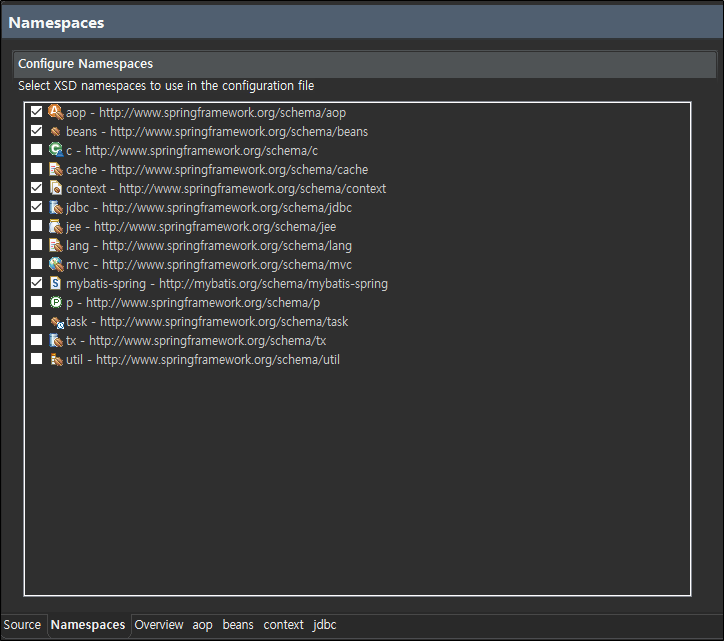Enable the util namespace checkbox
Viewport: 724px width, 641px height.
pyautogui.click(x=36, y=358)
